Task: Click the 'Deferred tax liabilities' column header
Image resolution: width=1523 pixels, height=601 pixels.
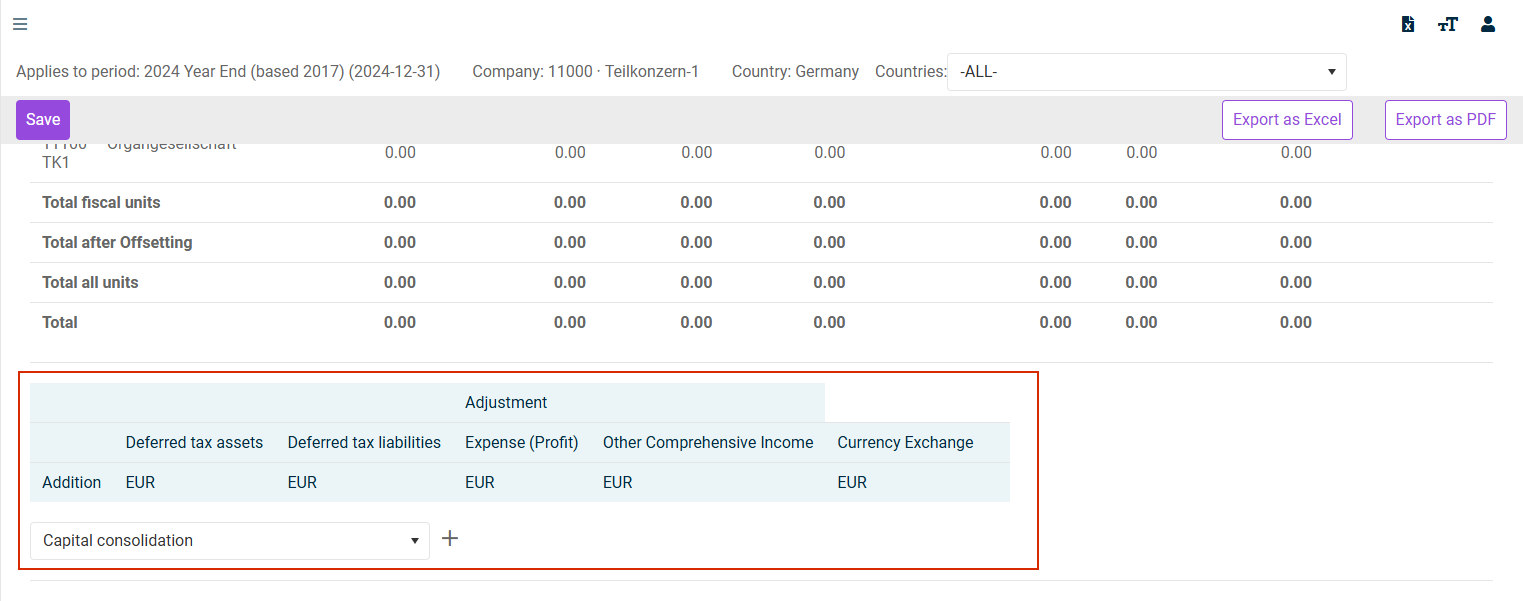Action: (364, 442)
